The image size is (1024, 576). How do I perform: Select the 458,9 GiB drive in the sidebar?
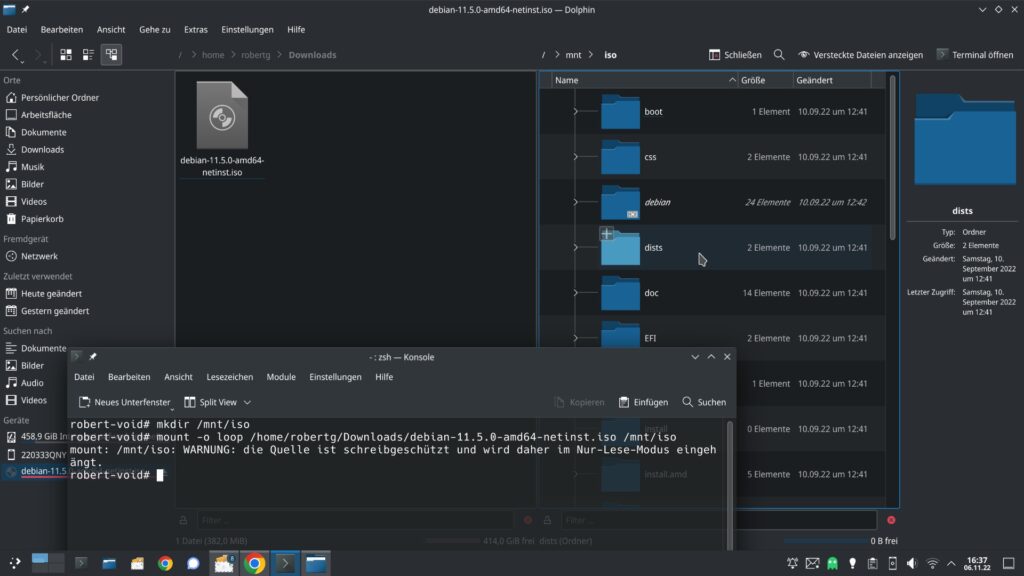pyautogui.click(x=36, y=436)
